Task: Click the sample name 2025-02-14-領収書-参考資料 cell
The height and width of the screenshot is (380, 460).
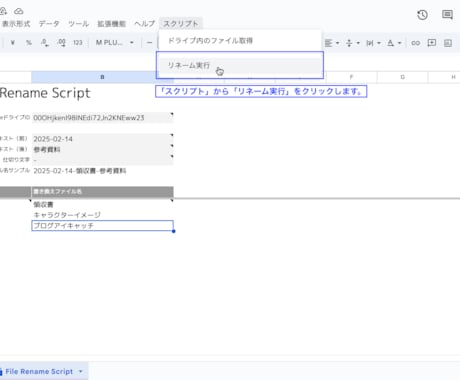Action: point(102,171)
